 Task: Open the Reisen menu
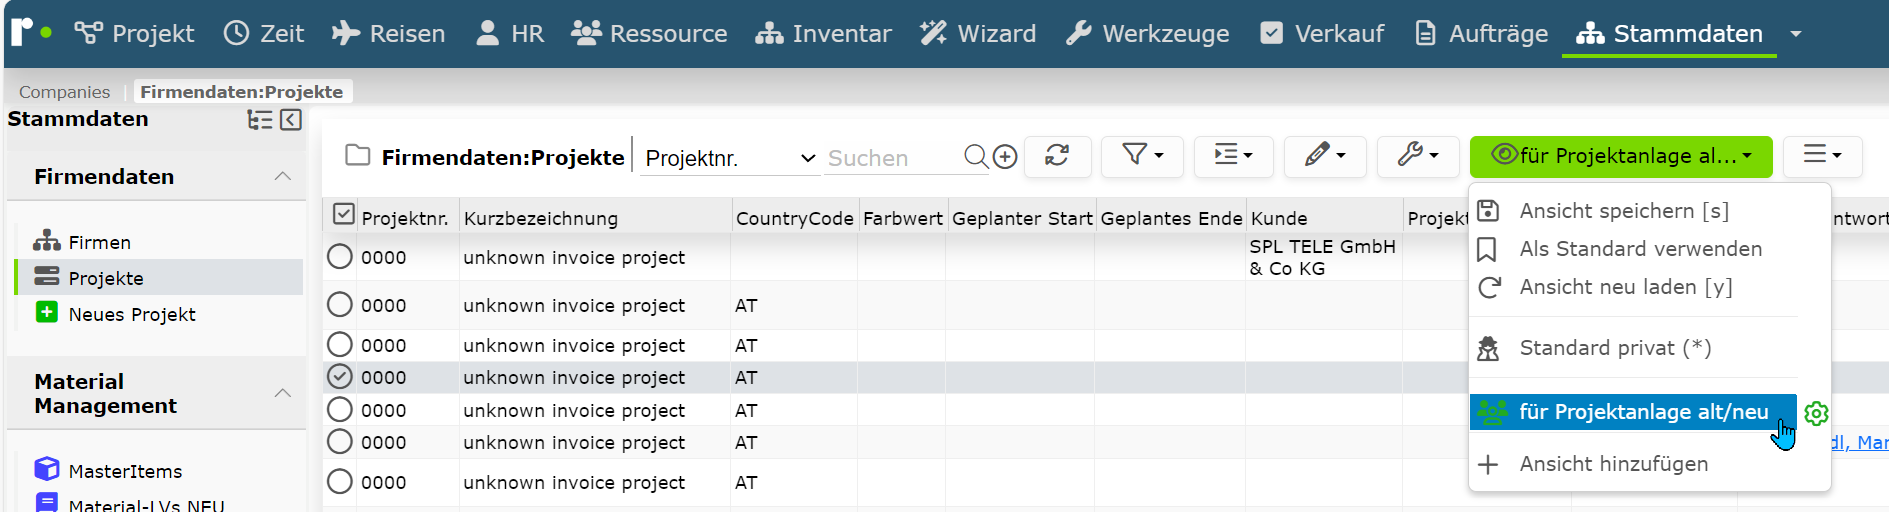[388, 33]
